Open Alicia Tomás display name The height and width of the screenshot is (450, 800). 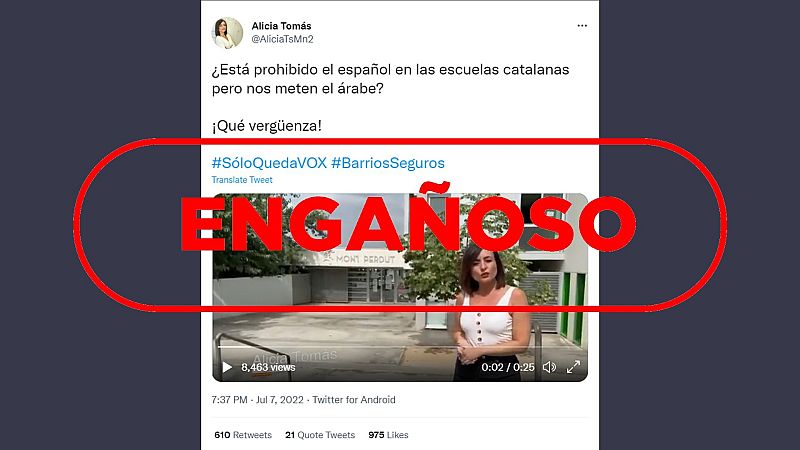tap(281, 26)
